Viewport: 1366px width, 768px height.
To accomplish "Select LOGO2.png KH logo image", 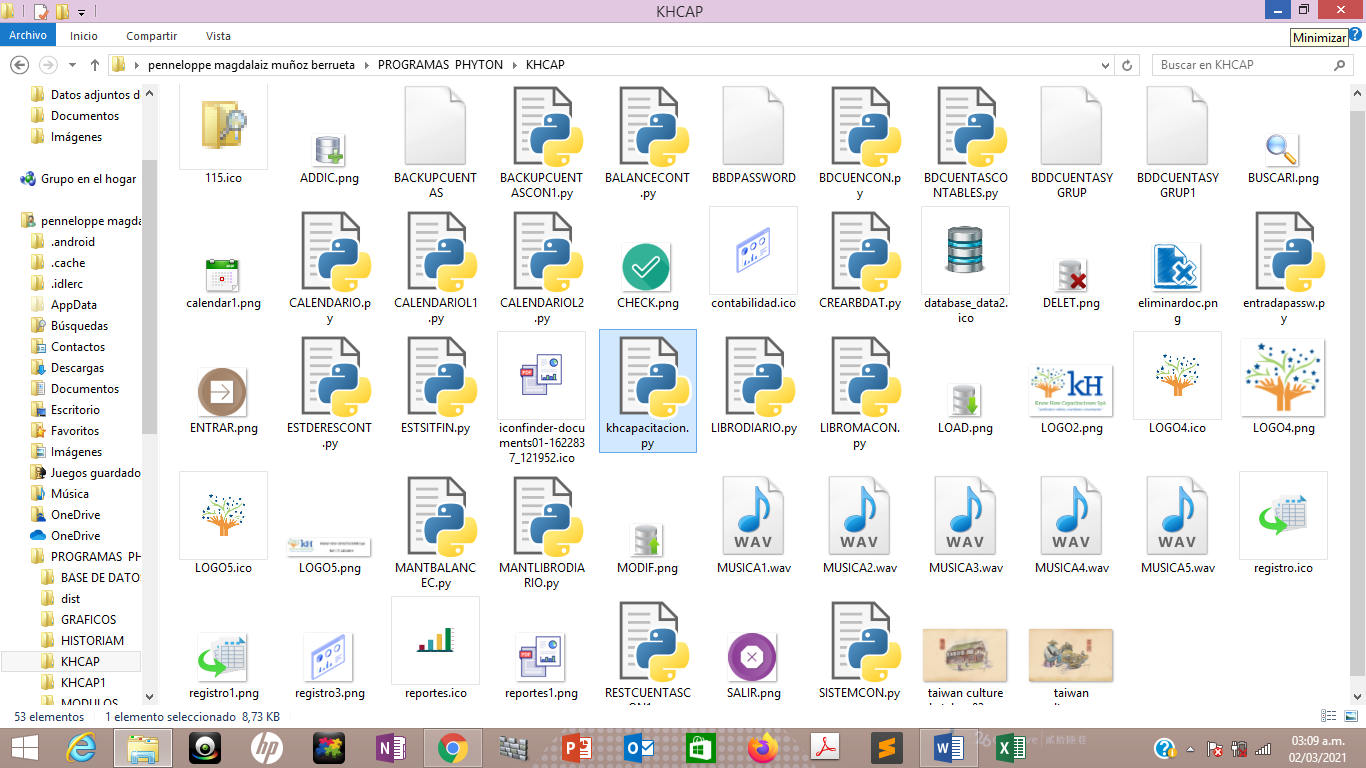I will pyautogui.click(x=1071, y=392).
